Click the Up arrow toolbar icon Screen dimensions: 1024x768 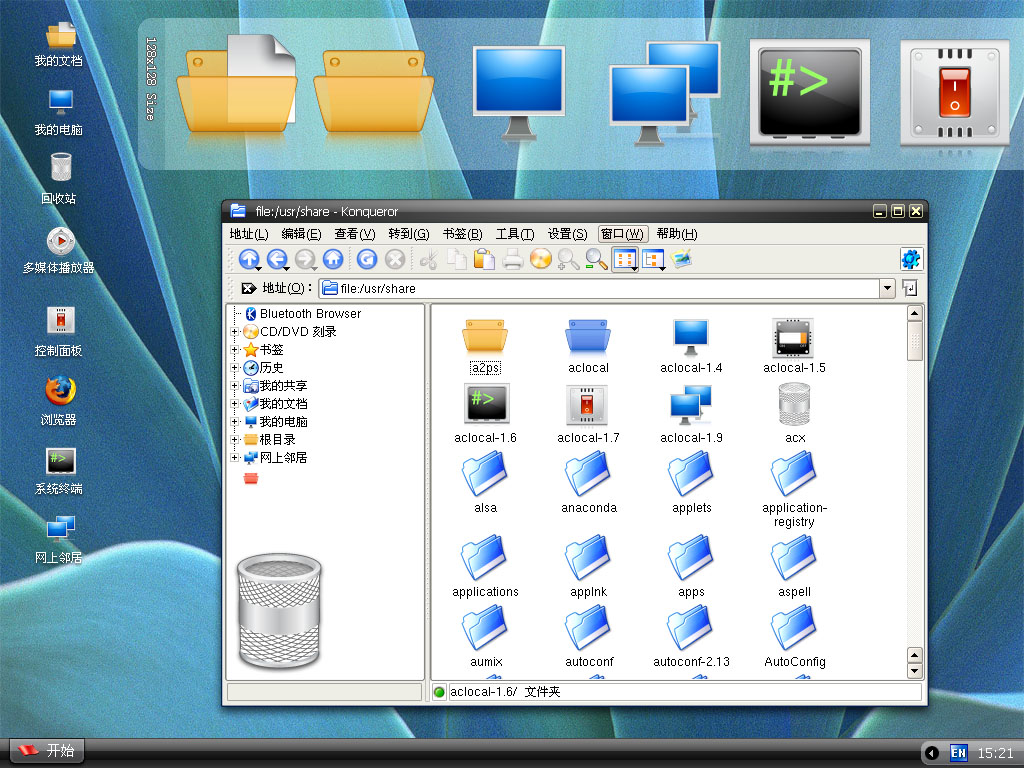[x=249, y=259]
